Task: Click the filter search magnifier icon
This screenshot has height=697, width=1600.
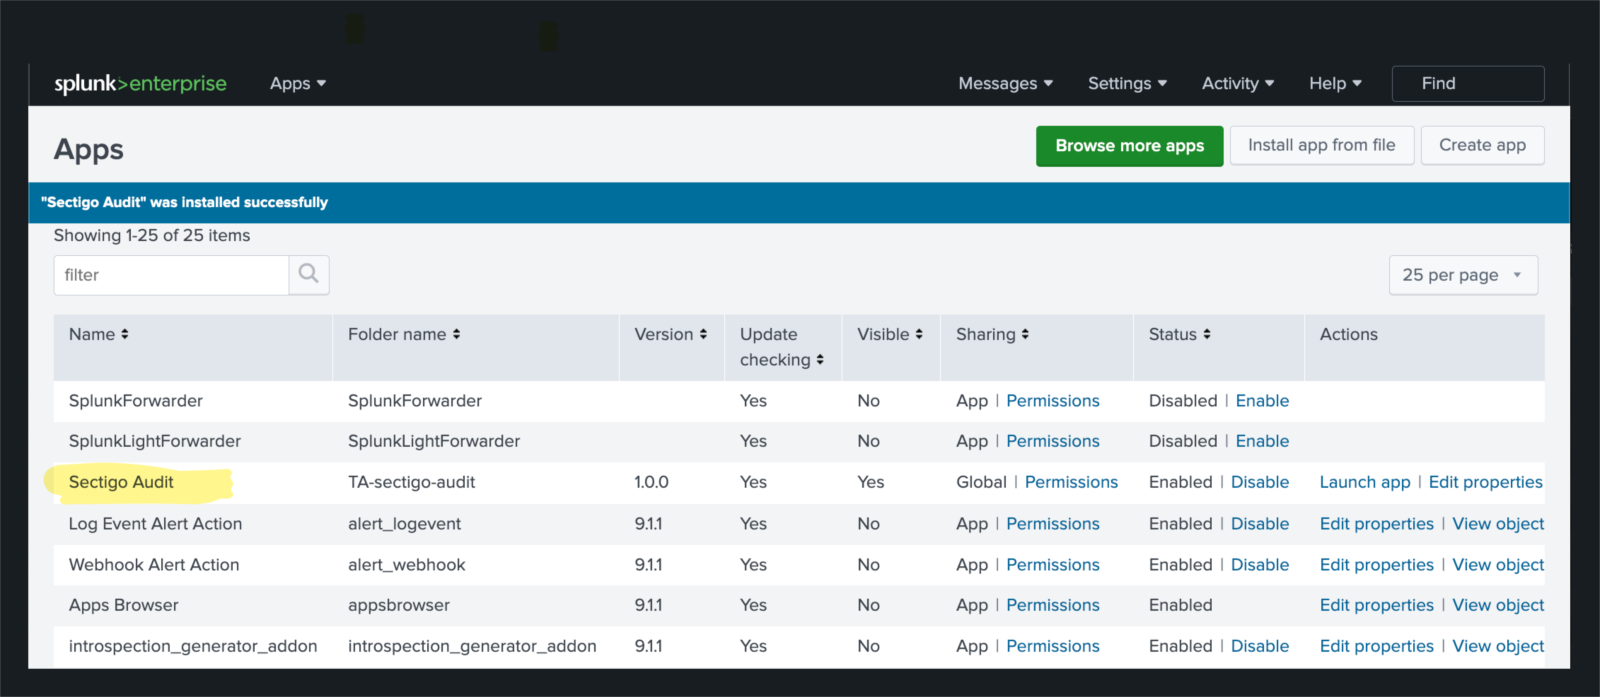Action: [x=309, y=274]
